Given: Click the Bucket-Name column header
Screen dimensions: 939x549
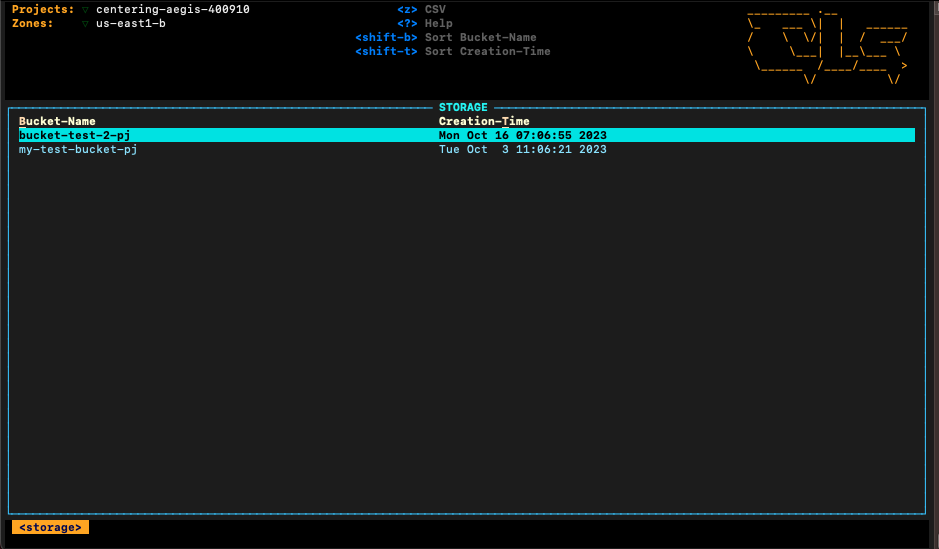Looking at the screenshot, I should click(57, 121).
